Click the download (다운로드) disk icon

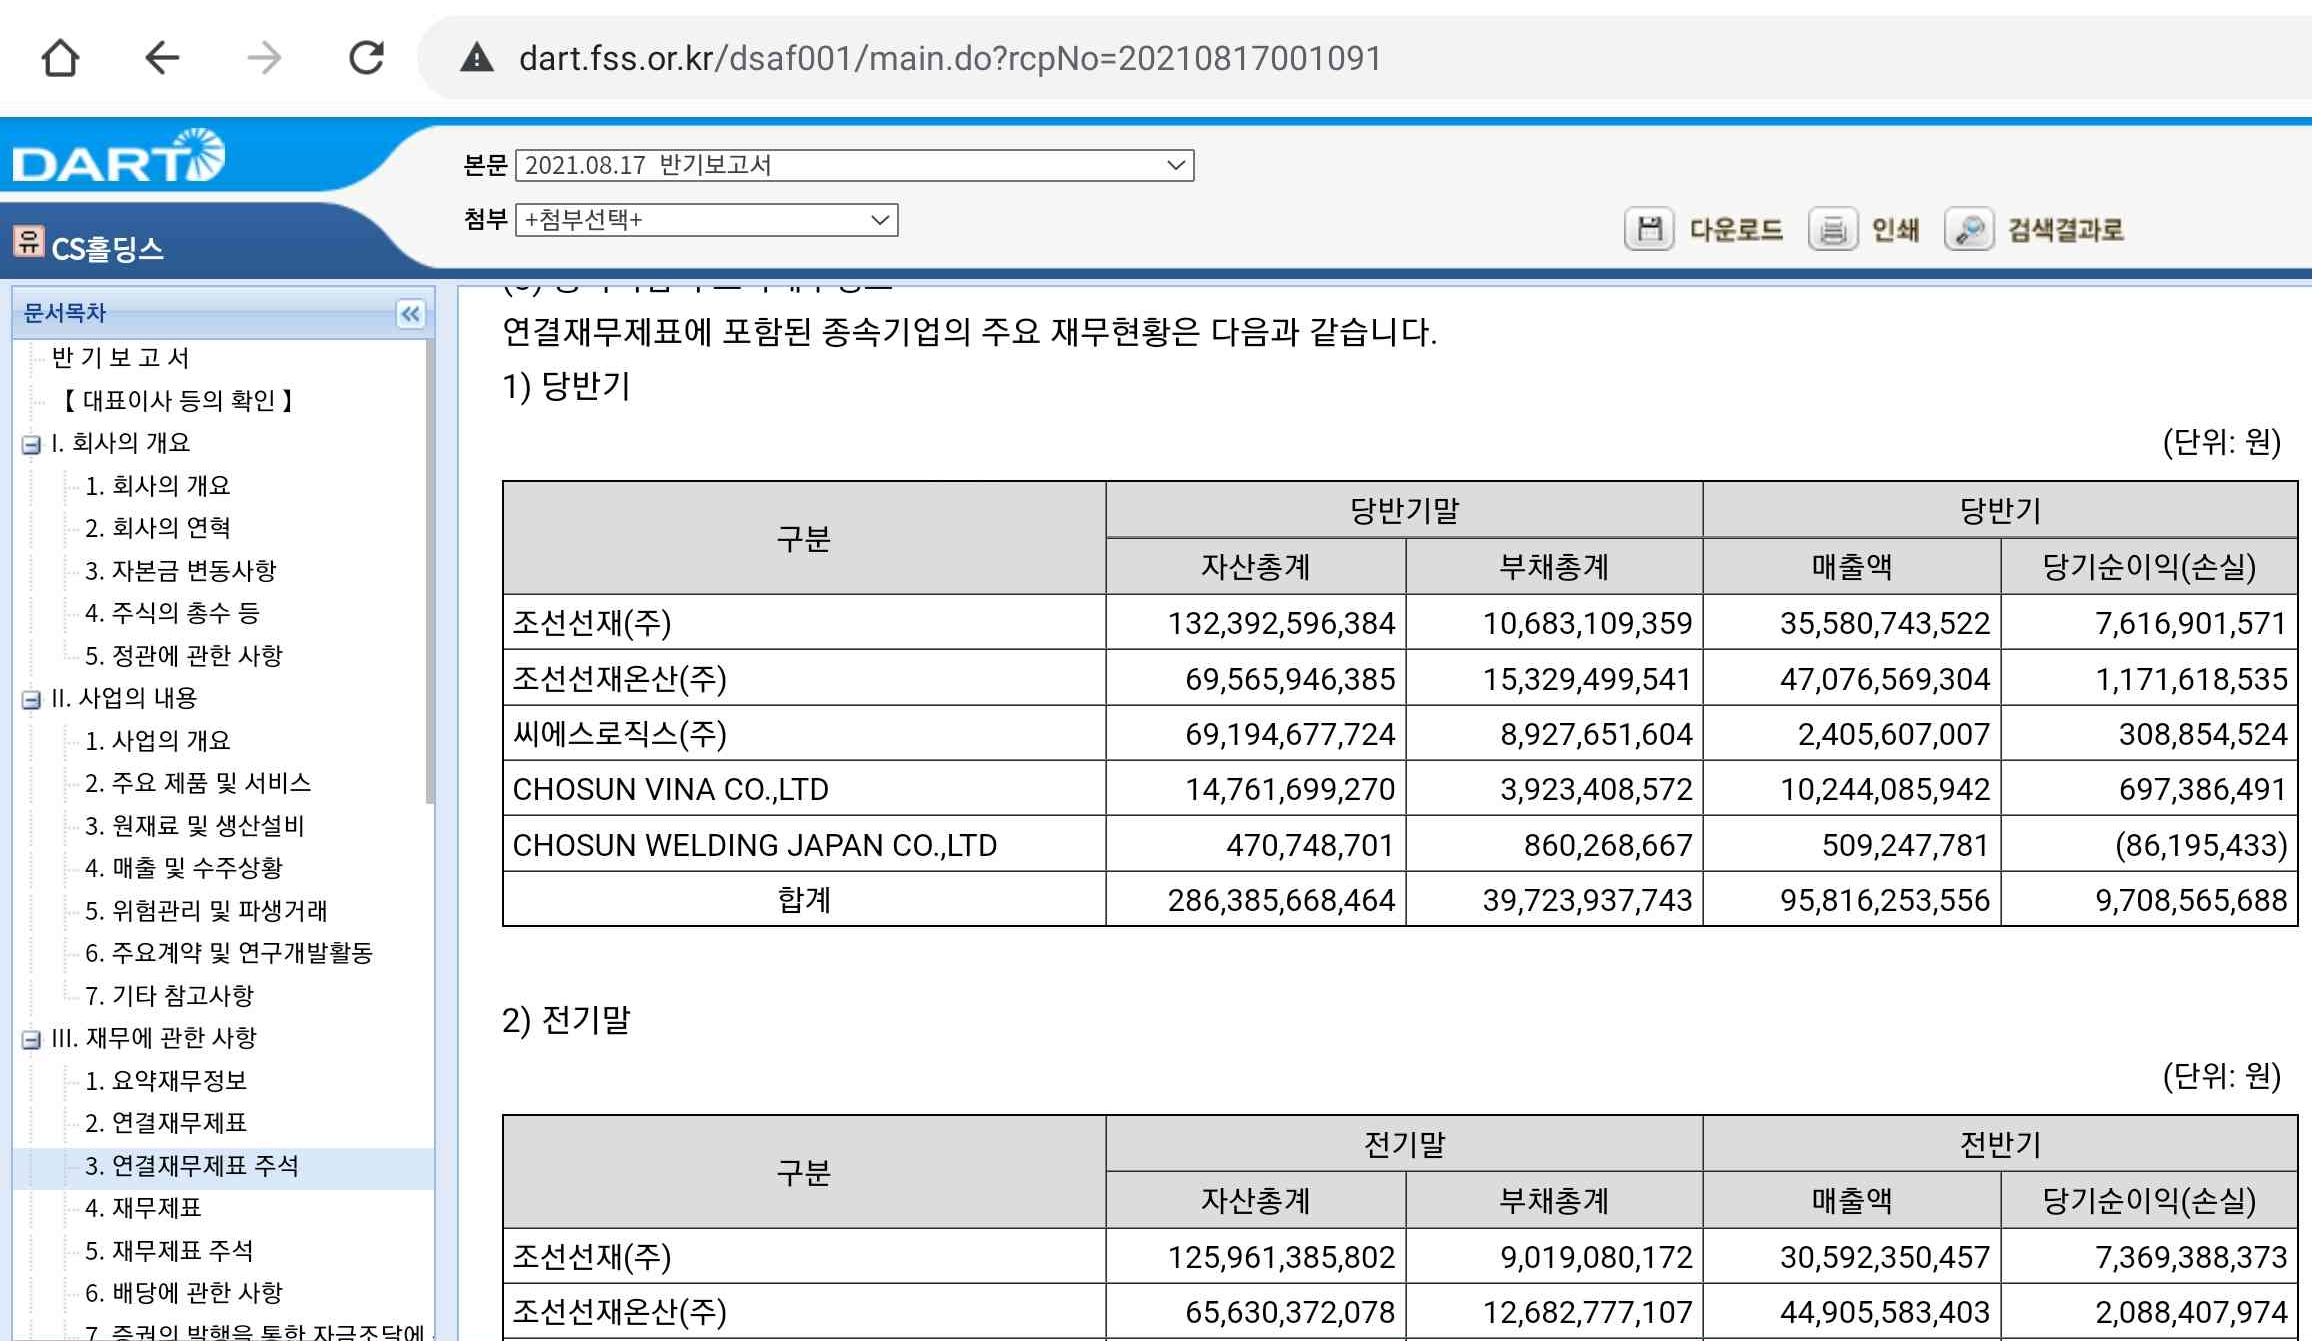click(1649, 229)
